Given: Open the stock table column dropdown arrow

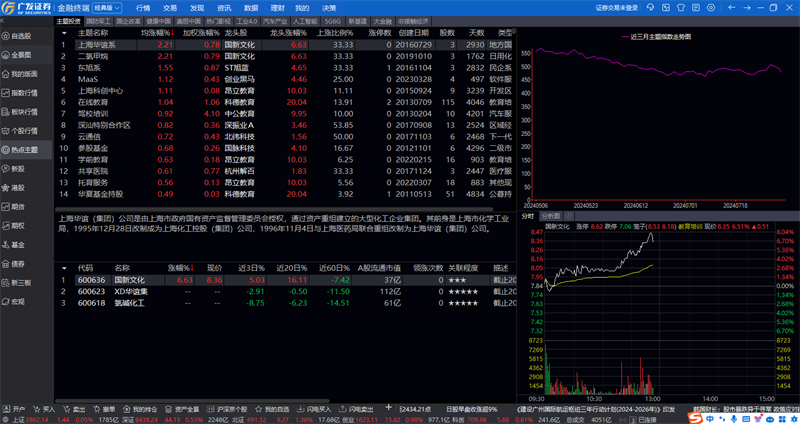Looking at the screenshot, I should tap(64, 268).
